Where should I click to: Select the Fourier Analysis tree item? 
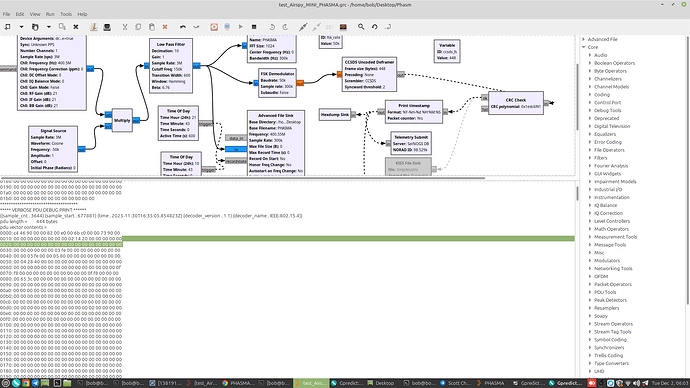pos(611,166)
